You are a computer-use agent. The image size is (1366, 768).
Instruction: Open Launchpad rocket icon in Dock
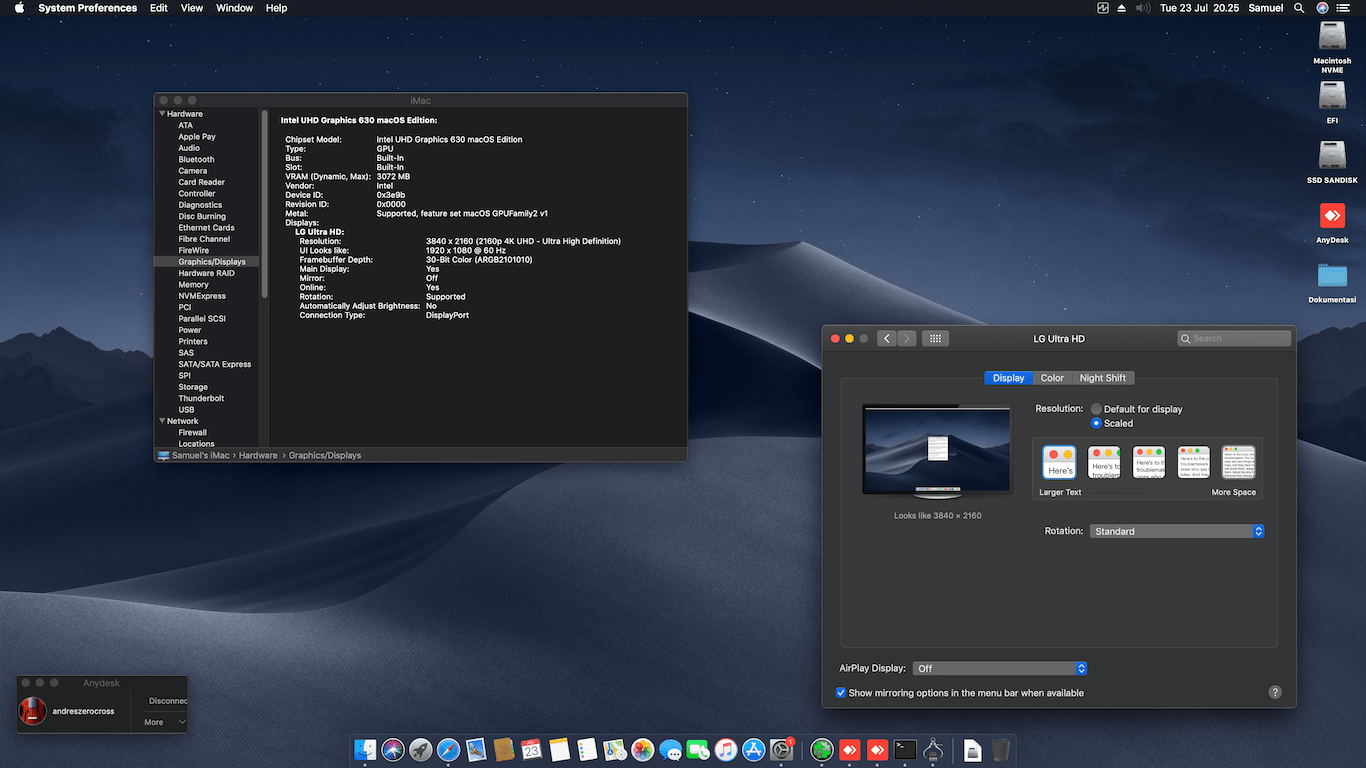[x=421, y=749]
